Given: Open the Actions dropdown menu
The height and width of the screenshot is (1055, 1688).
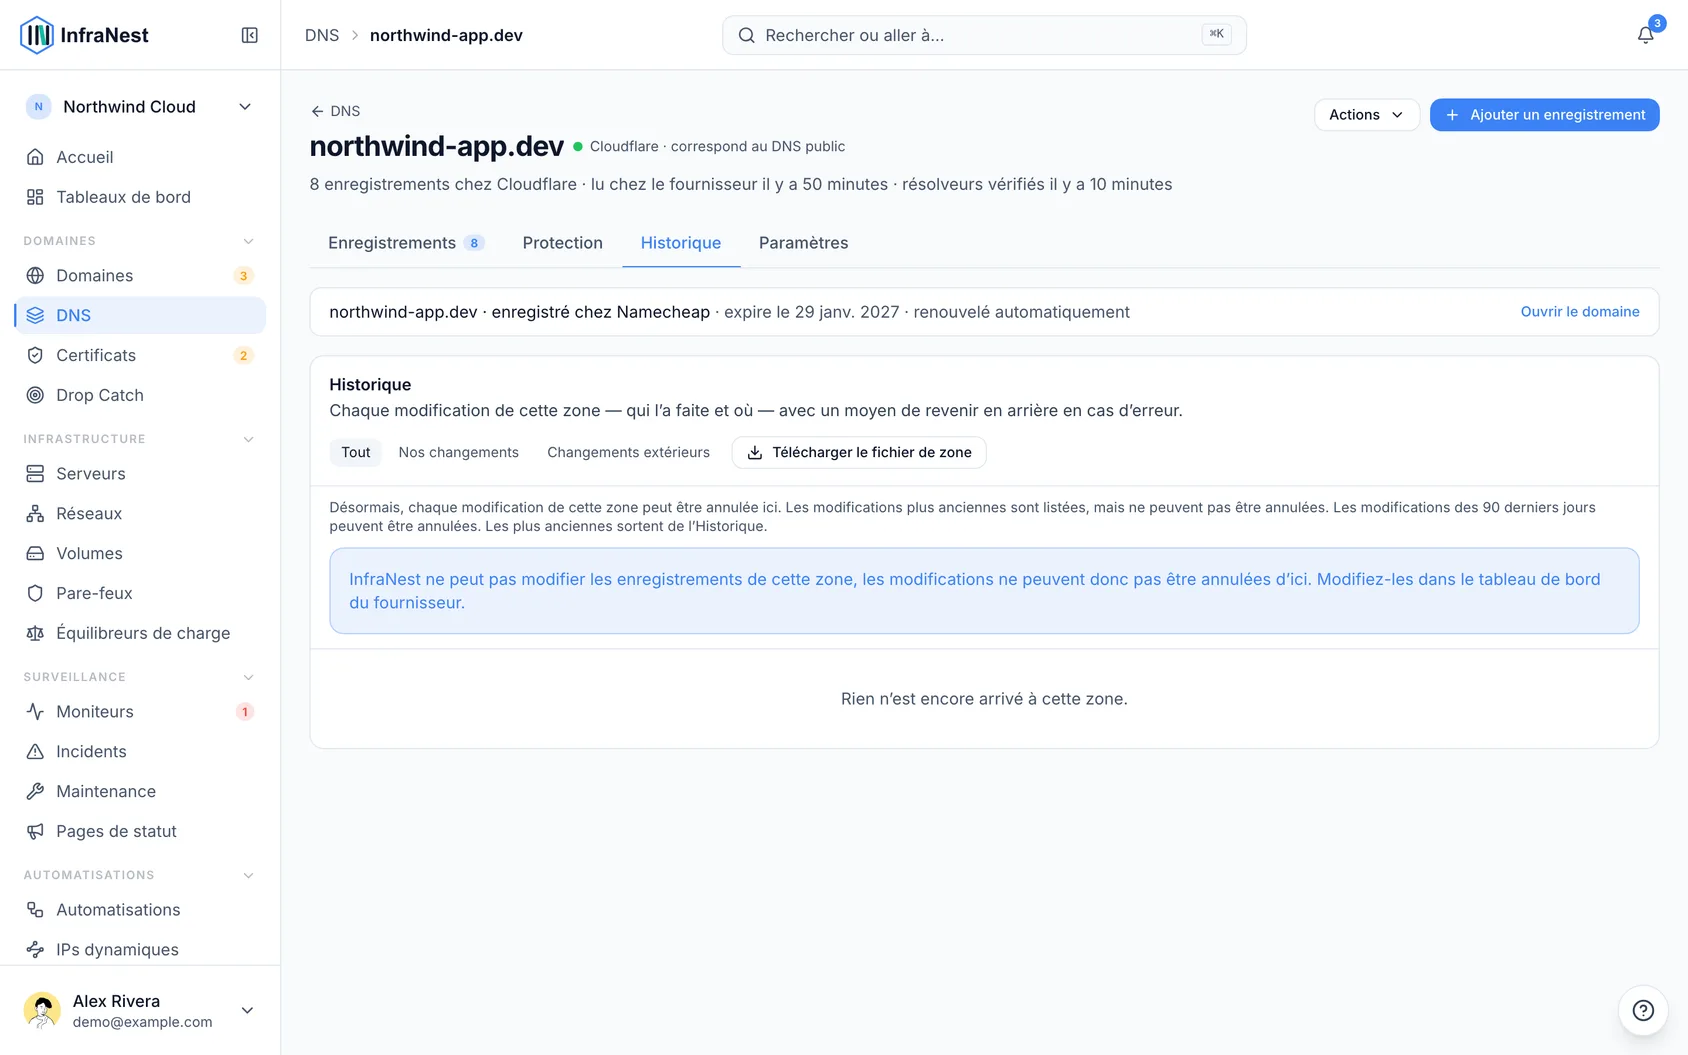Looking at the screenshot, I should pyautogui.click(x=1366, y=115).
